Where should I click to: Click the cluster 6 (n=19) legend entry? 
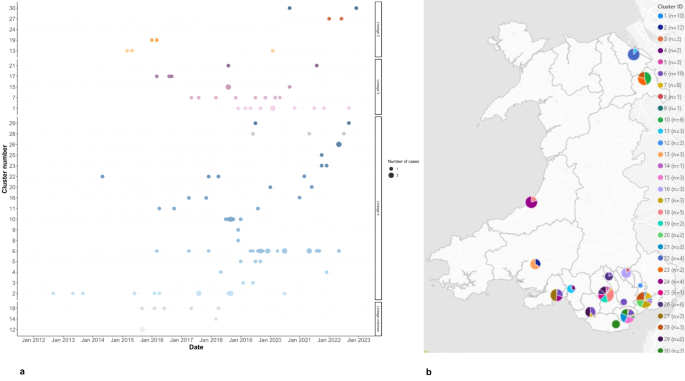[x=671, y=74]
